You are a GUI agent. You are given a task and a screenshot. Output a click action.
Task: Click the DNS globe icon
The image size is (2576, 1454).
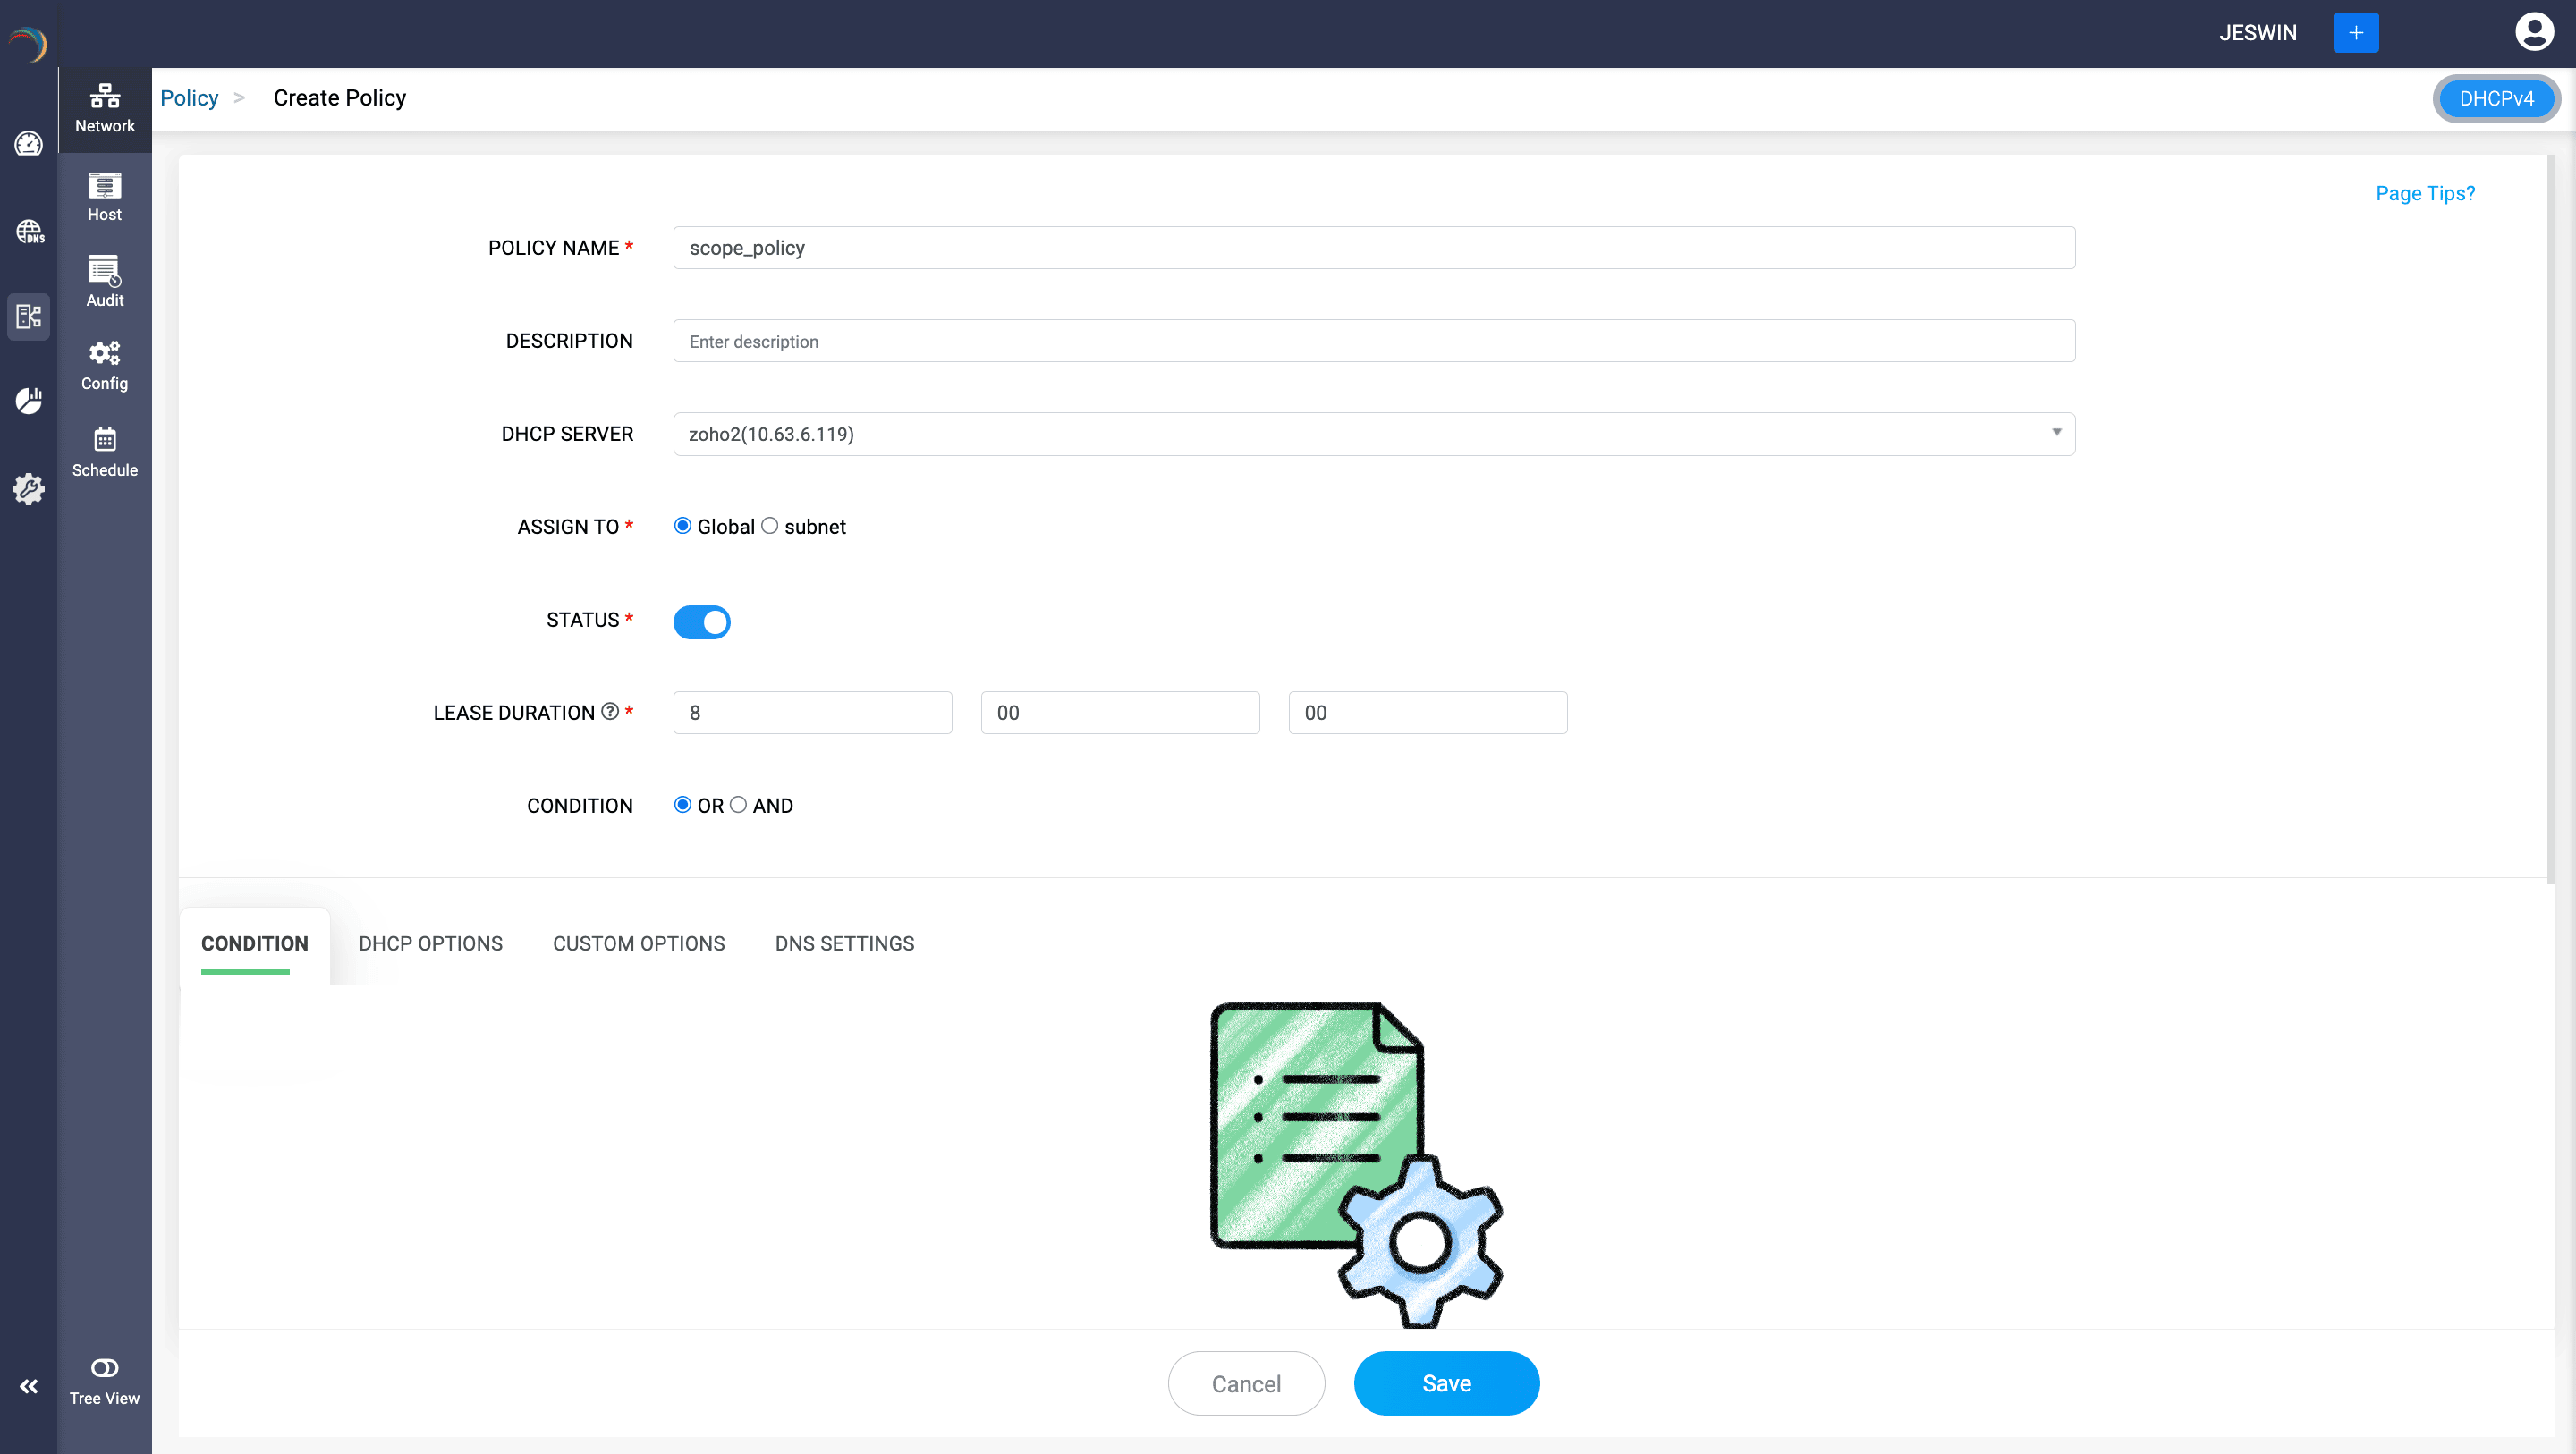pyautogui.click(x=29, y=232)
